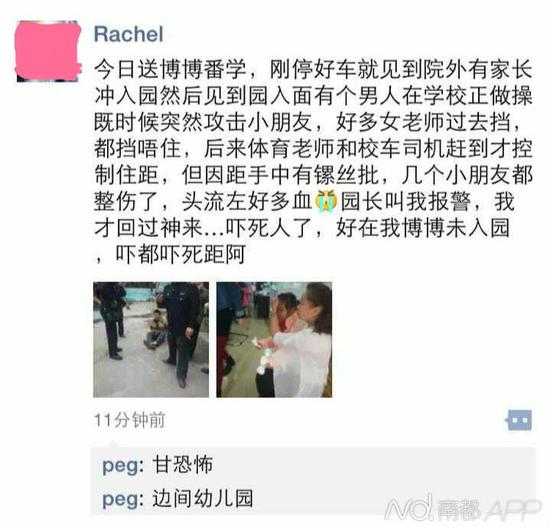Screen dimensions: 550x527
Task: Click the 11分钟前 timestamp
Action: pyautogui.click(x=129, y=420)
